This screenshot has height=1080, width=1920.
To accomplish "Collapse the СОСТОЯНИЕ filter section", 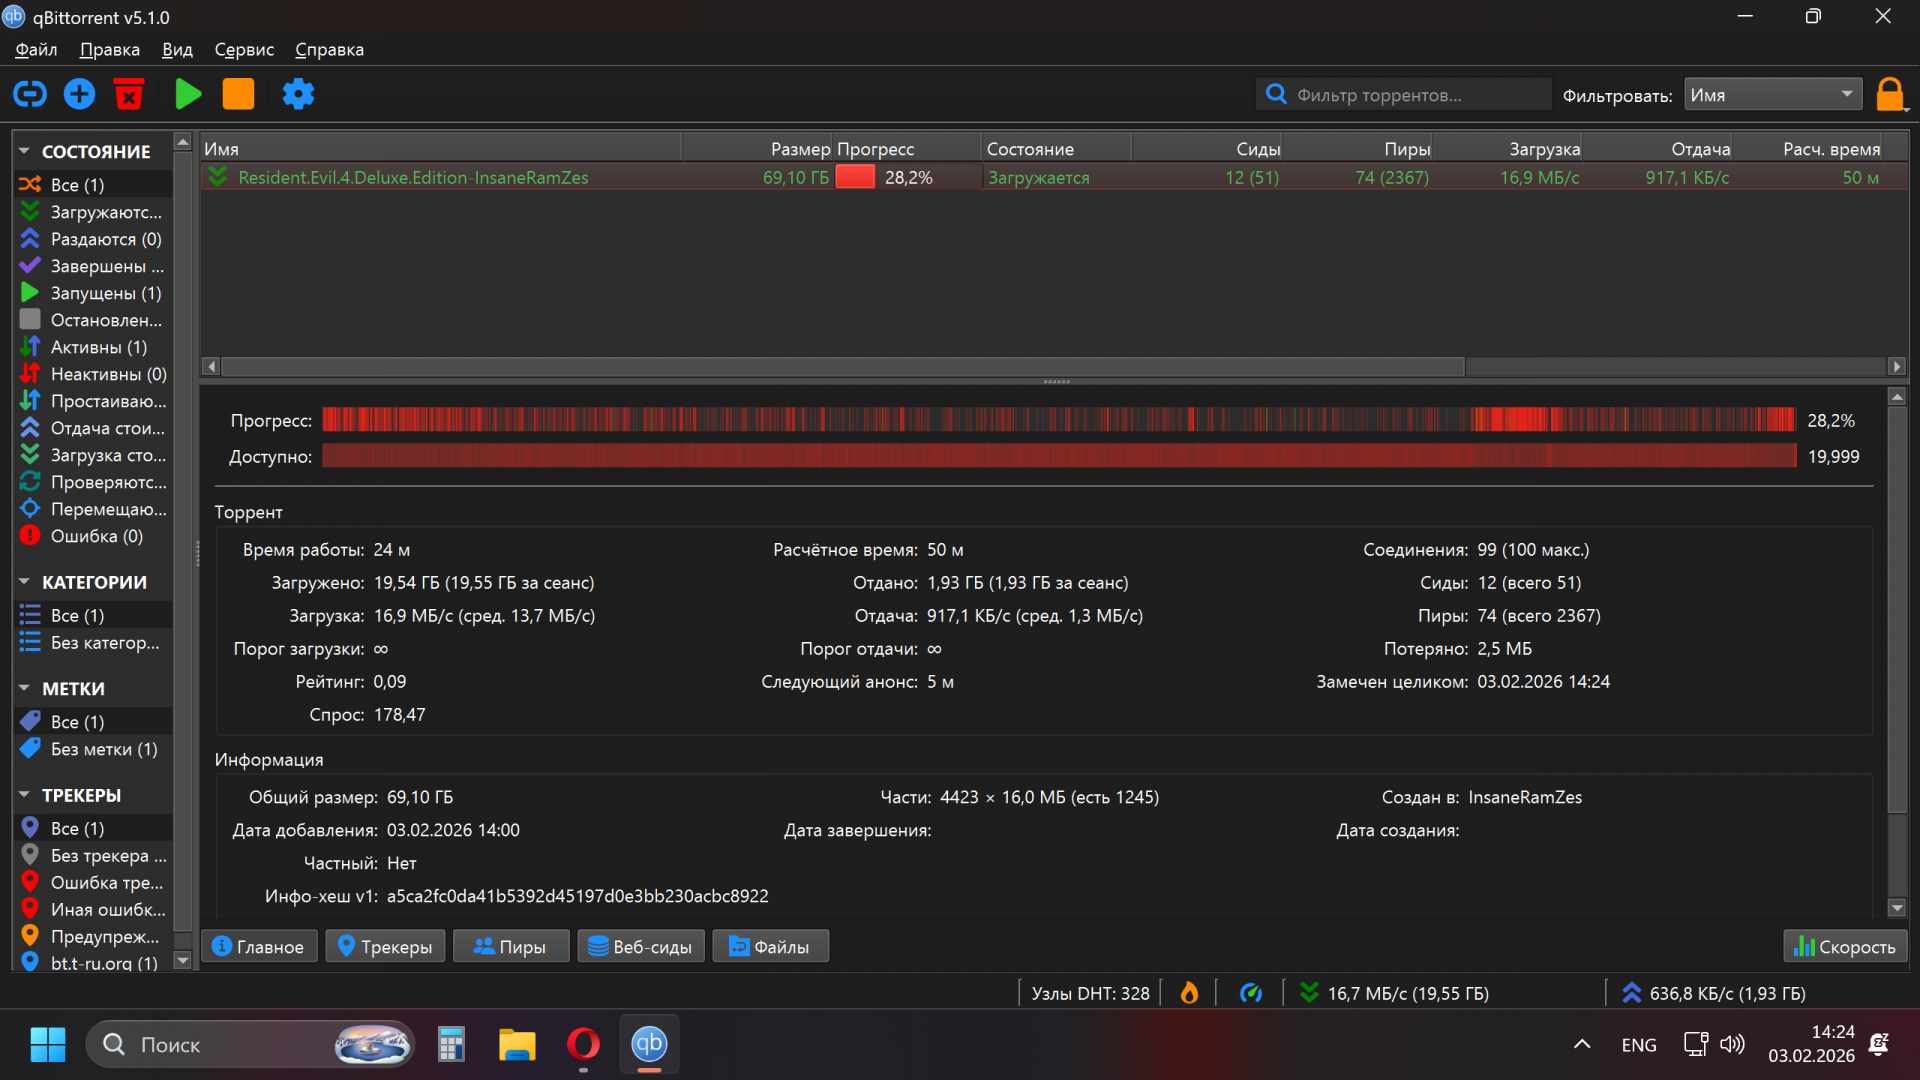I will click(24, 151).
